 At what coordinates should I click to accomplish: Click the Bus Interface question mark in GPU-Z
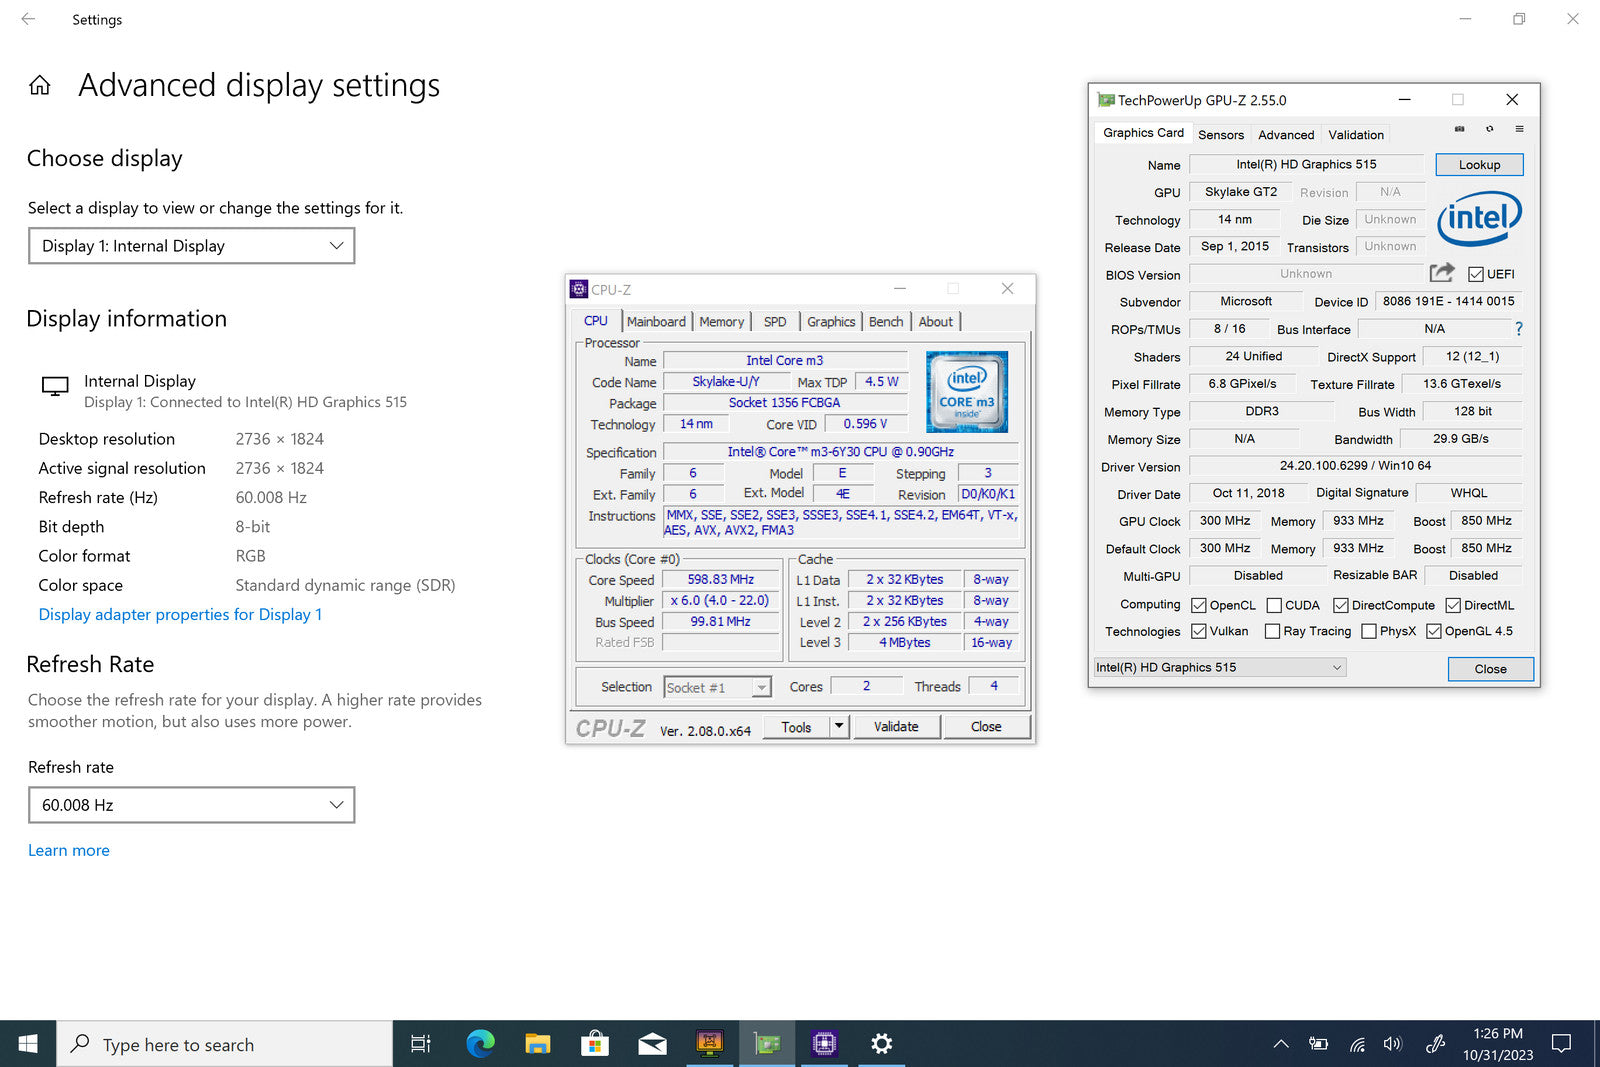tap(1519, 329)
